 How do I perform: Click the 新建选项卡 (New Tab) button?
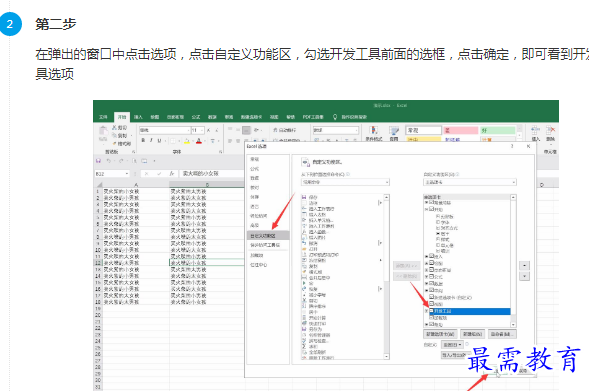point(440,334)
